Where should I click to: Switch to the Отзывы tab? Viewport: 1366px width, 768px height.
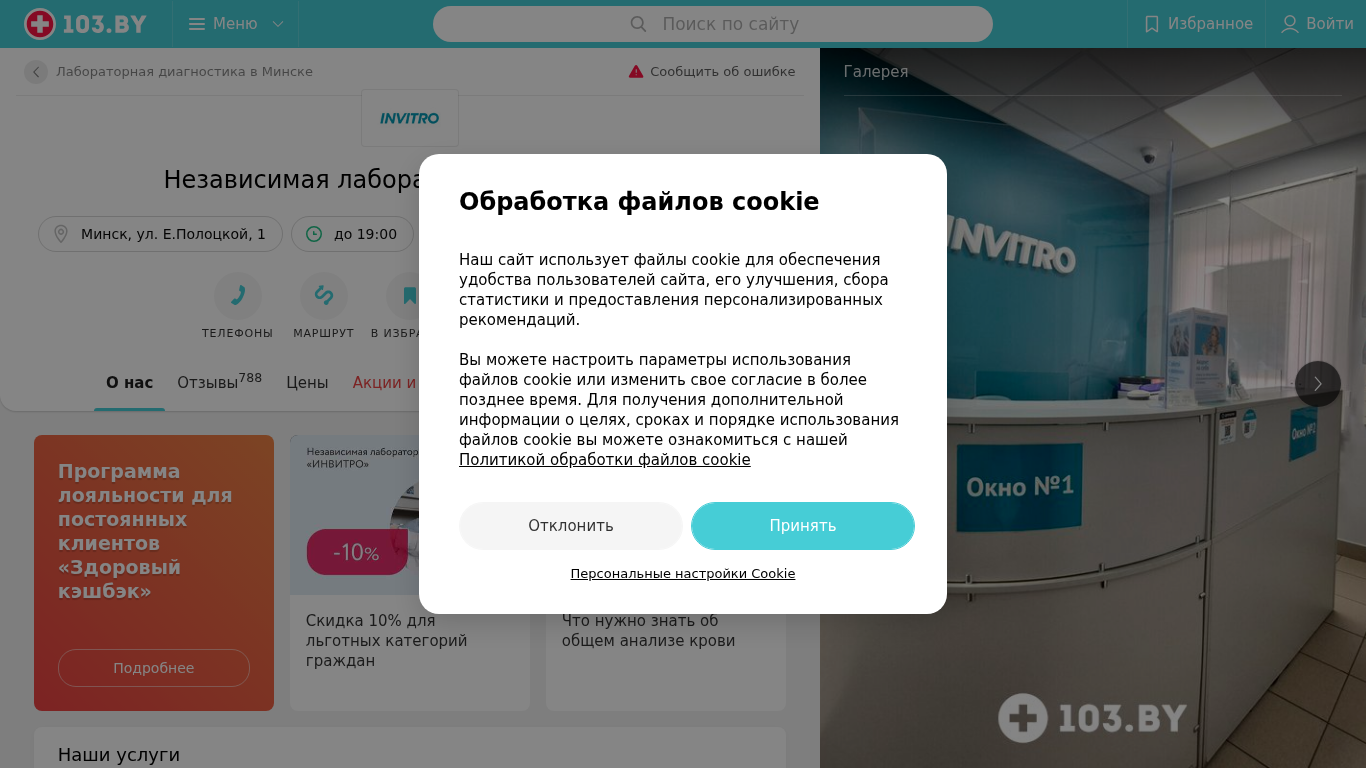coord(220,382)
